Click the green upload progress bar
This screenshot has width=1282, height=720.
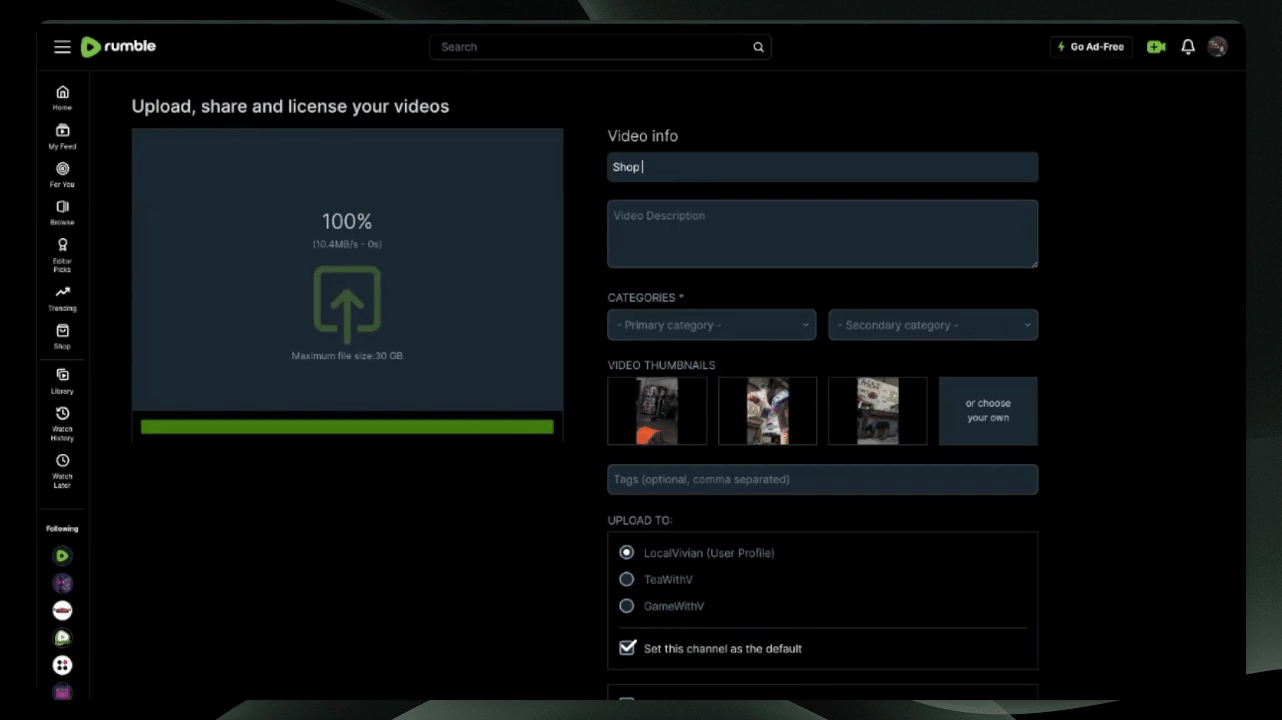(x=347, y=427)
